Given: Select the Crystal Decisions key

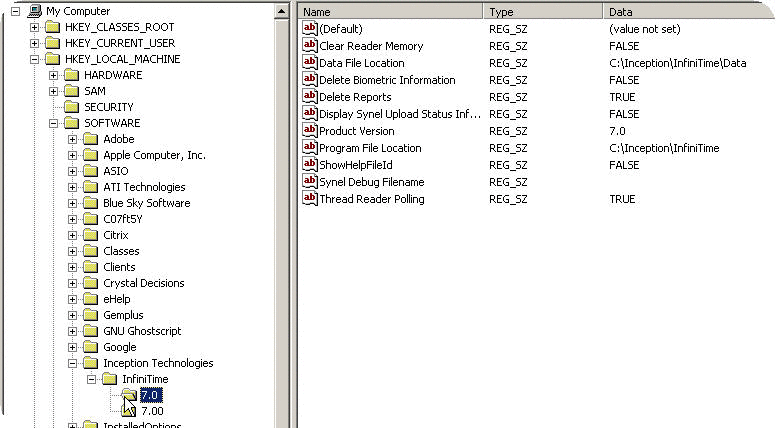Looking at the screenshot, I should coord(143,283).
